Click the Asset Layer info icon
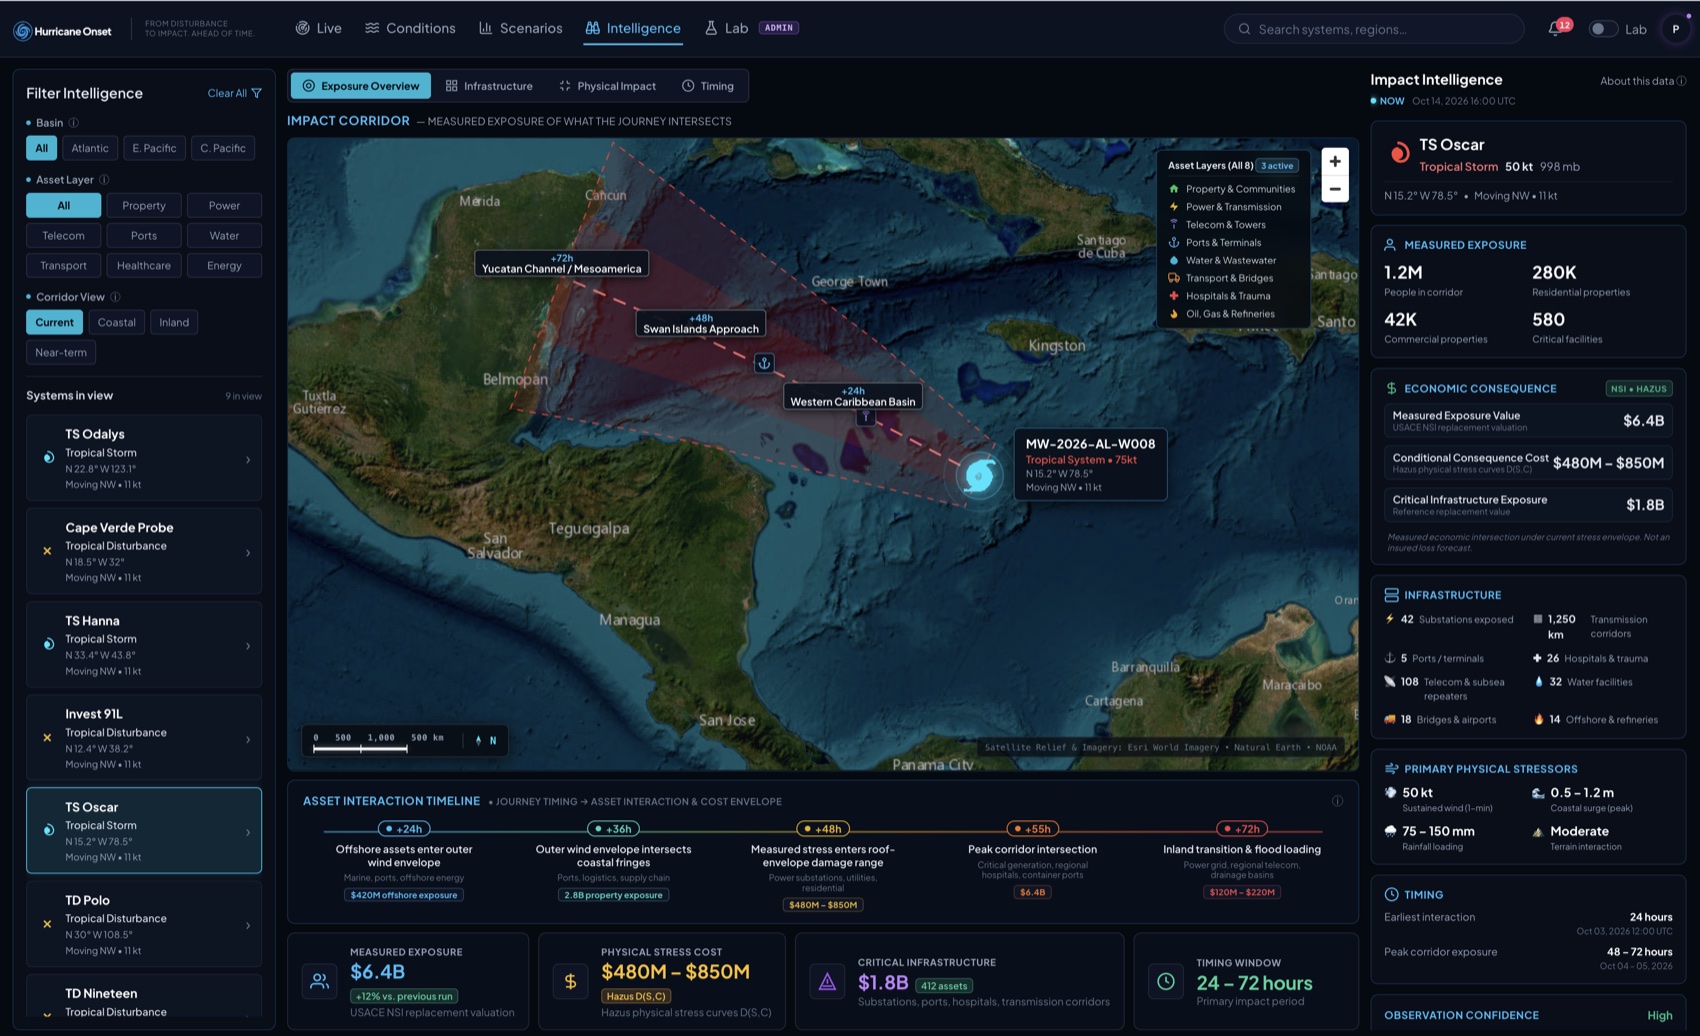This screenshot has width=1700, height=1036. point(104,180)
